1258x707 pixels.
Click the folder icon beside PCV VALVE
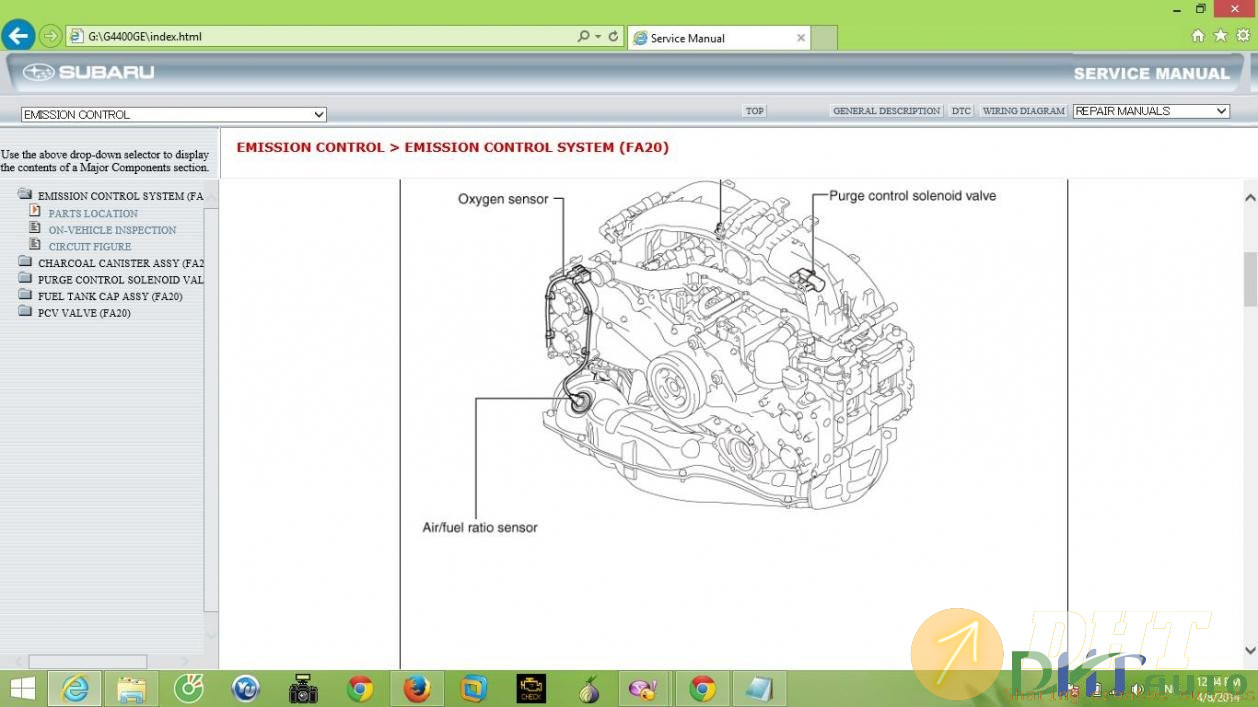pos(25,311)
